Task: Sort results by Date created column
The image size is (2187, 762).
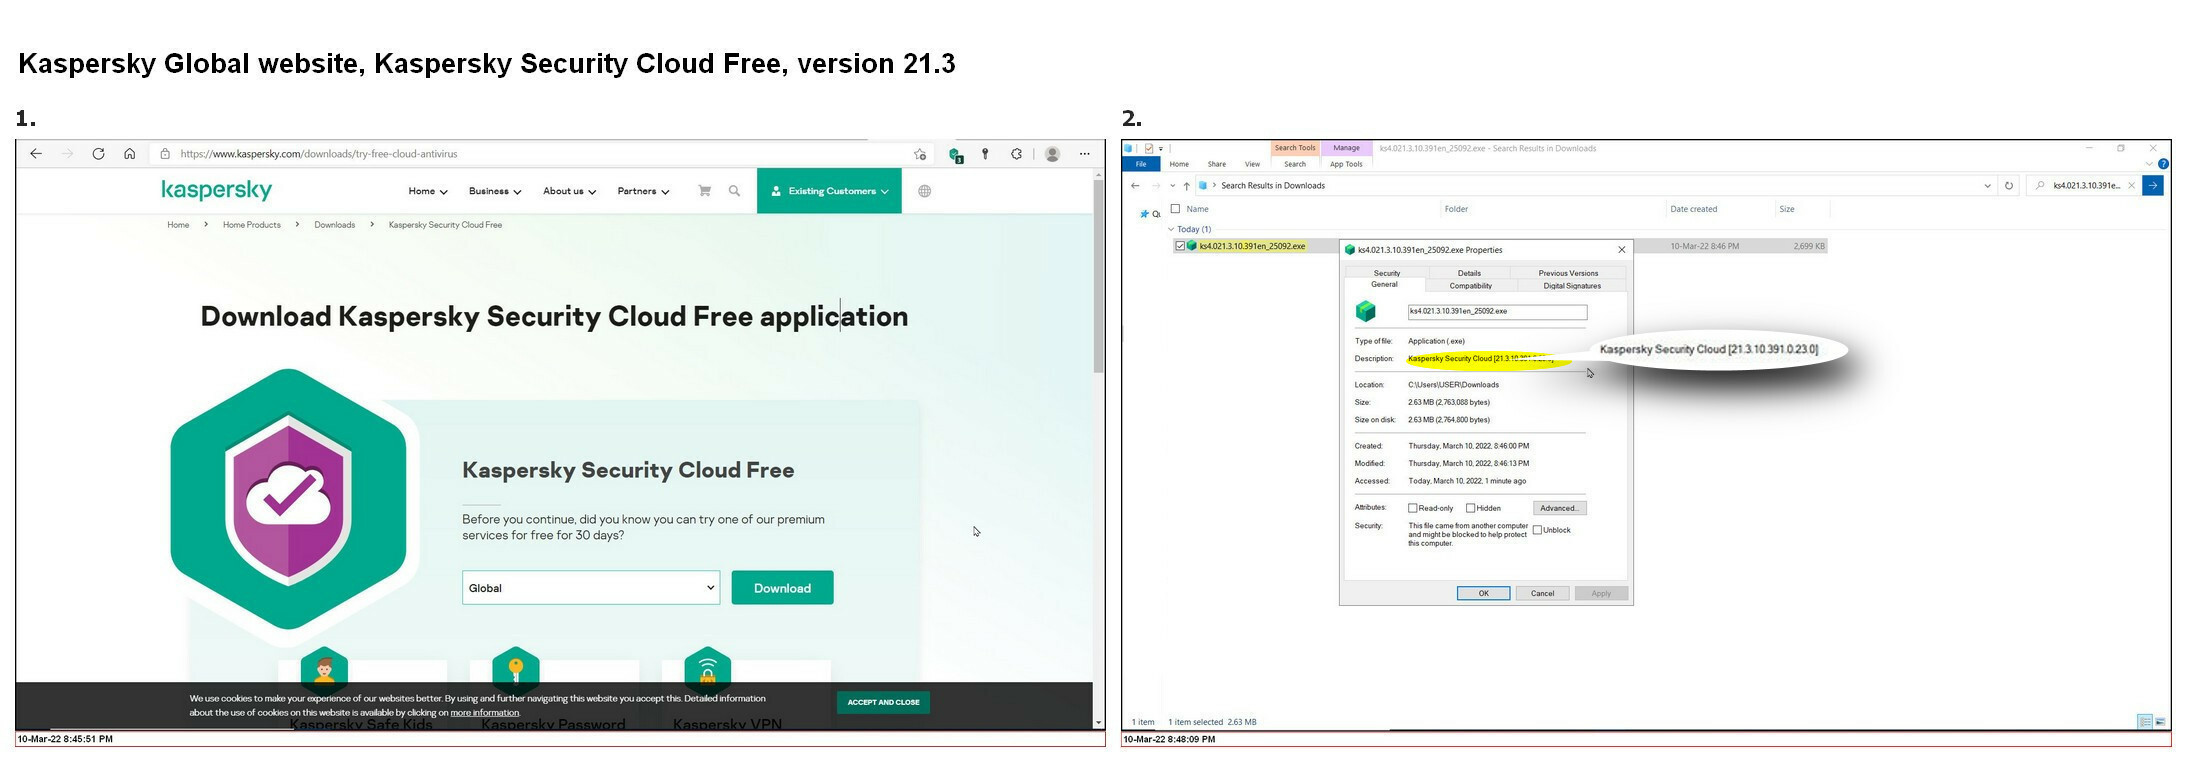Action: tap(1693, 209)
